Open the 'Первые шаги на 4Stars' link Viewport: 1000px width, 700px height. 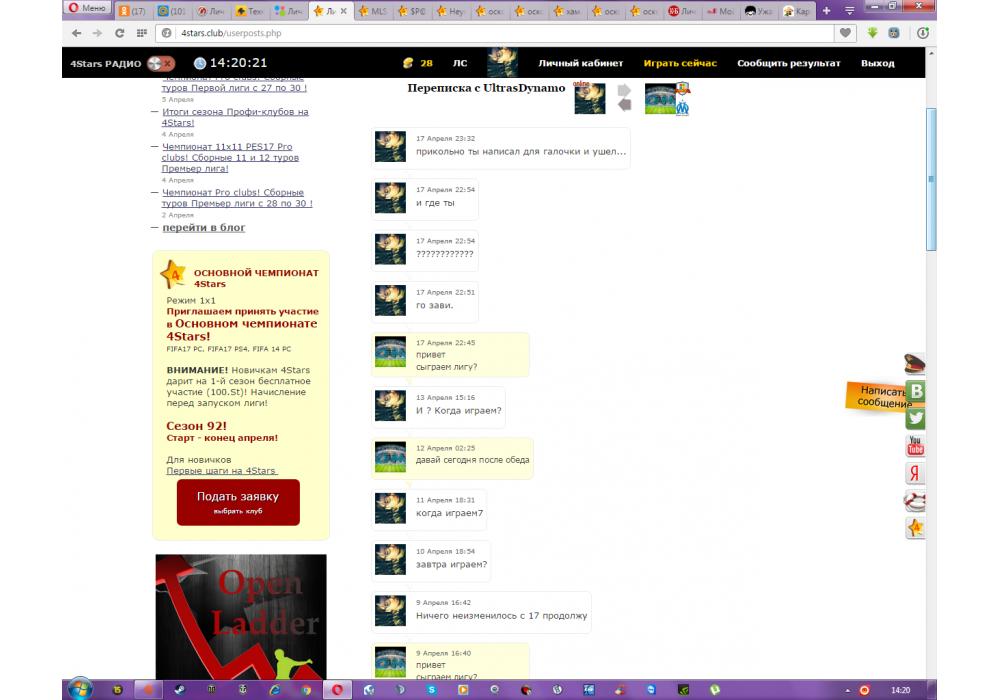221,470
